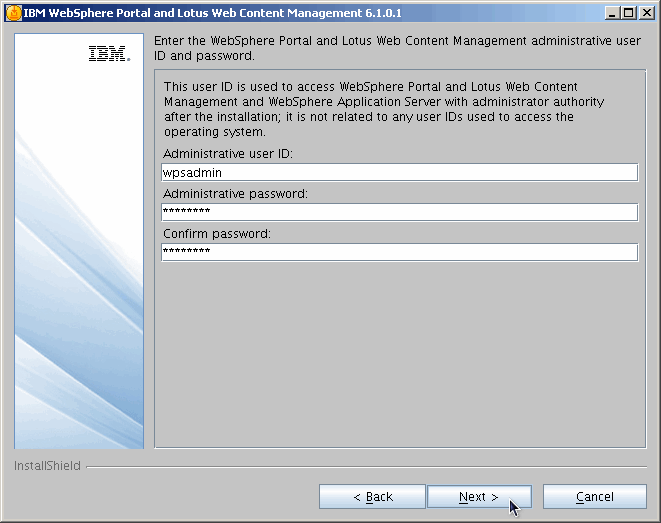
Task: Click the "Administrative password:" label
Action: click(x=236, y=194)
